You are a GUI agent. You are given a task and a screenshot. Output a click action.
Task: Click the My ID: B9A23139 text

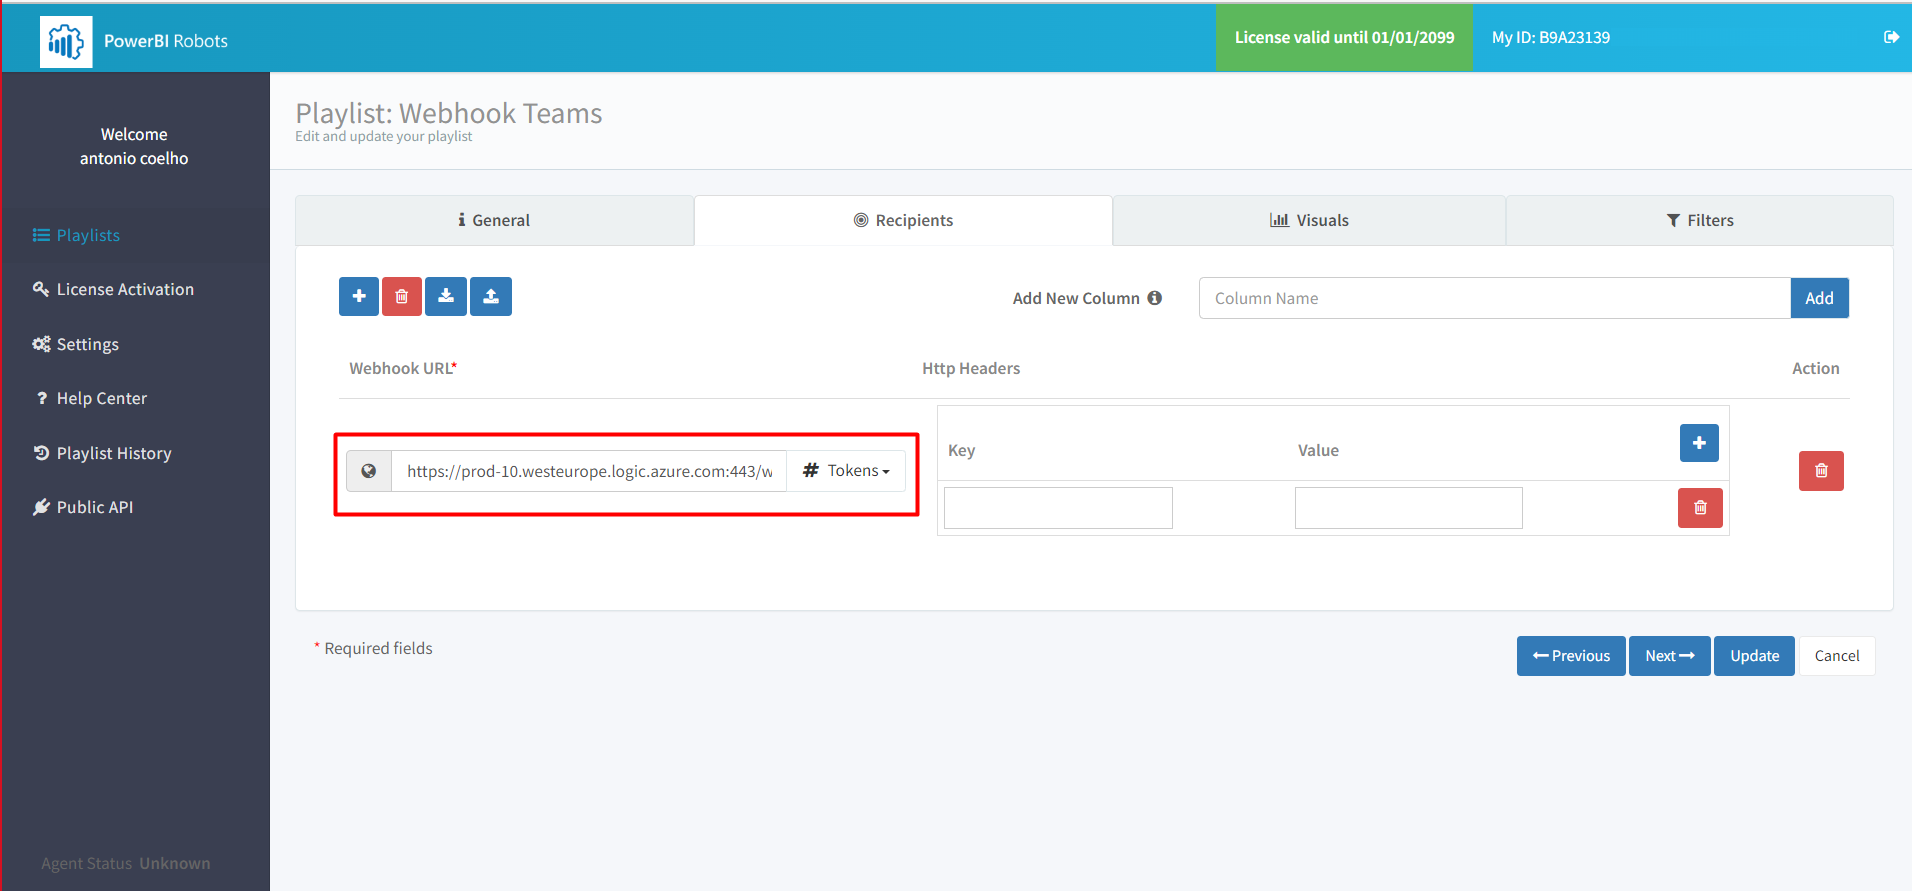click(1551, 37)
